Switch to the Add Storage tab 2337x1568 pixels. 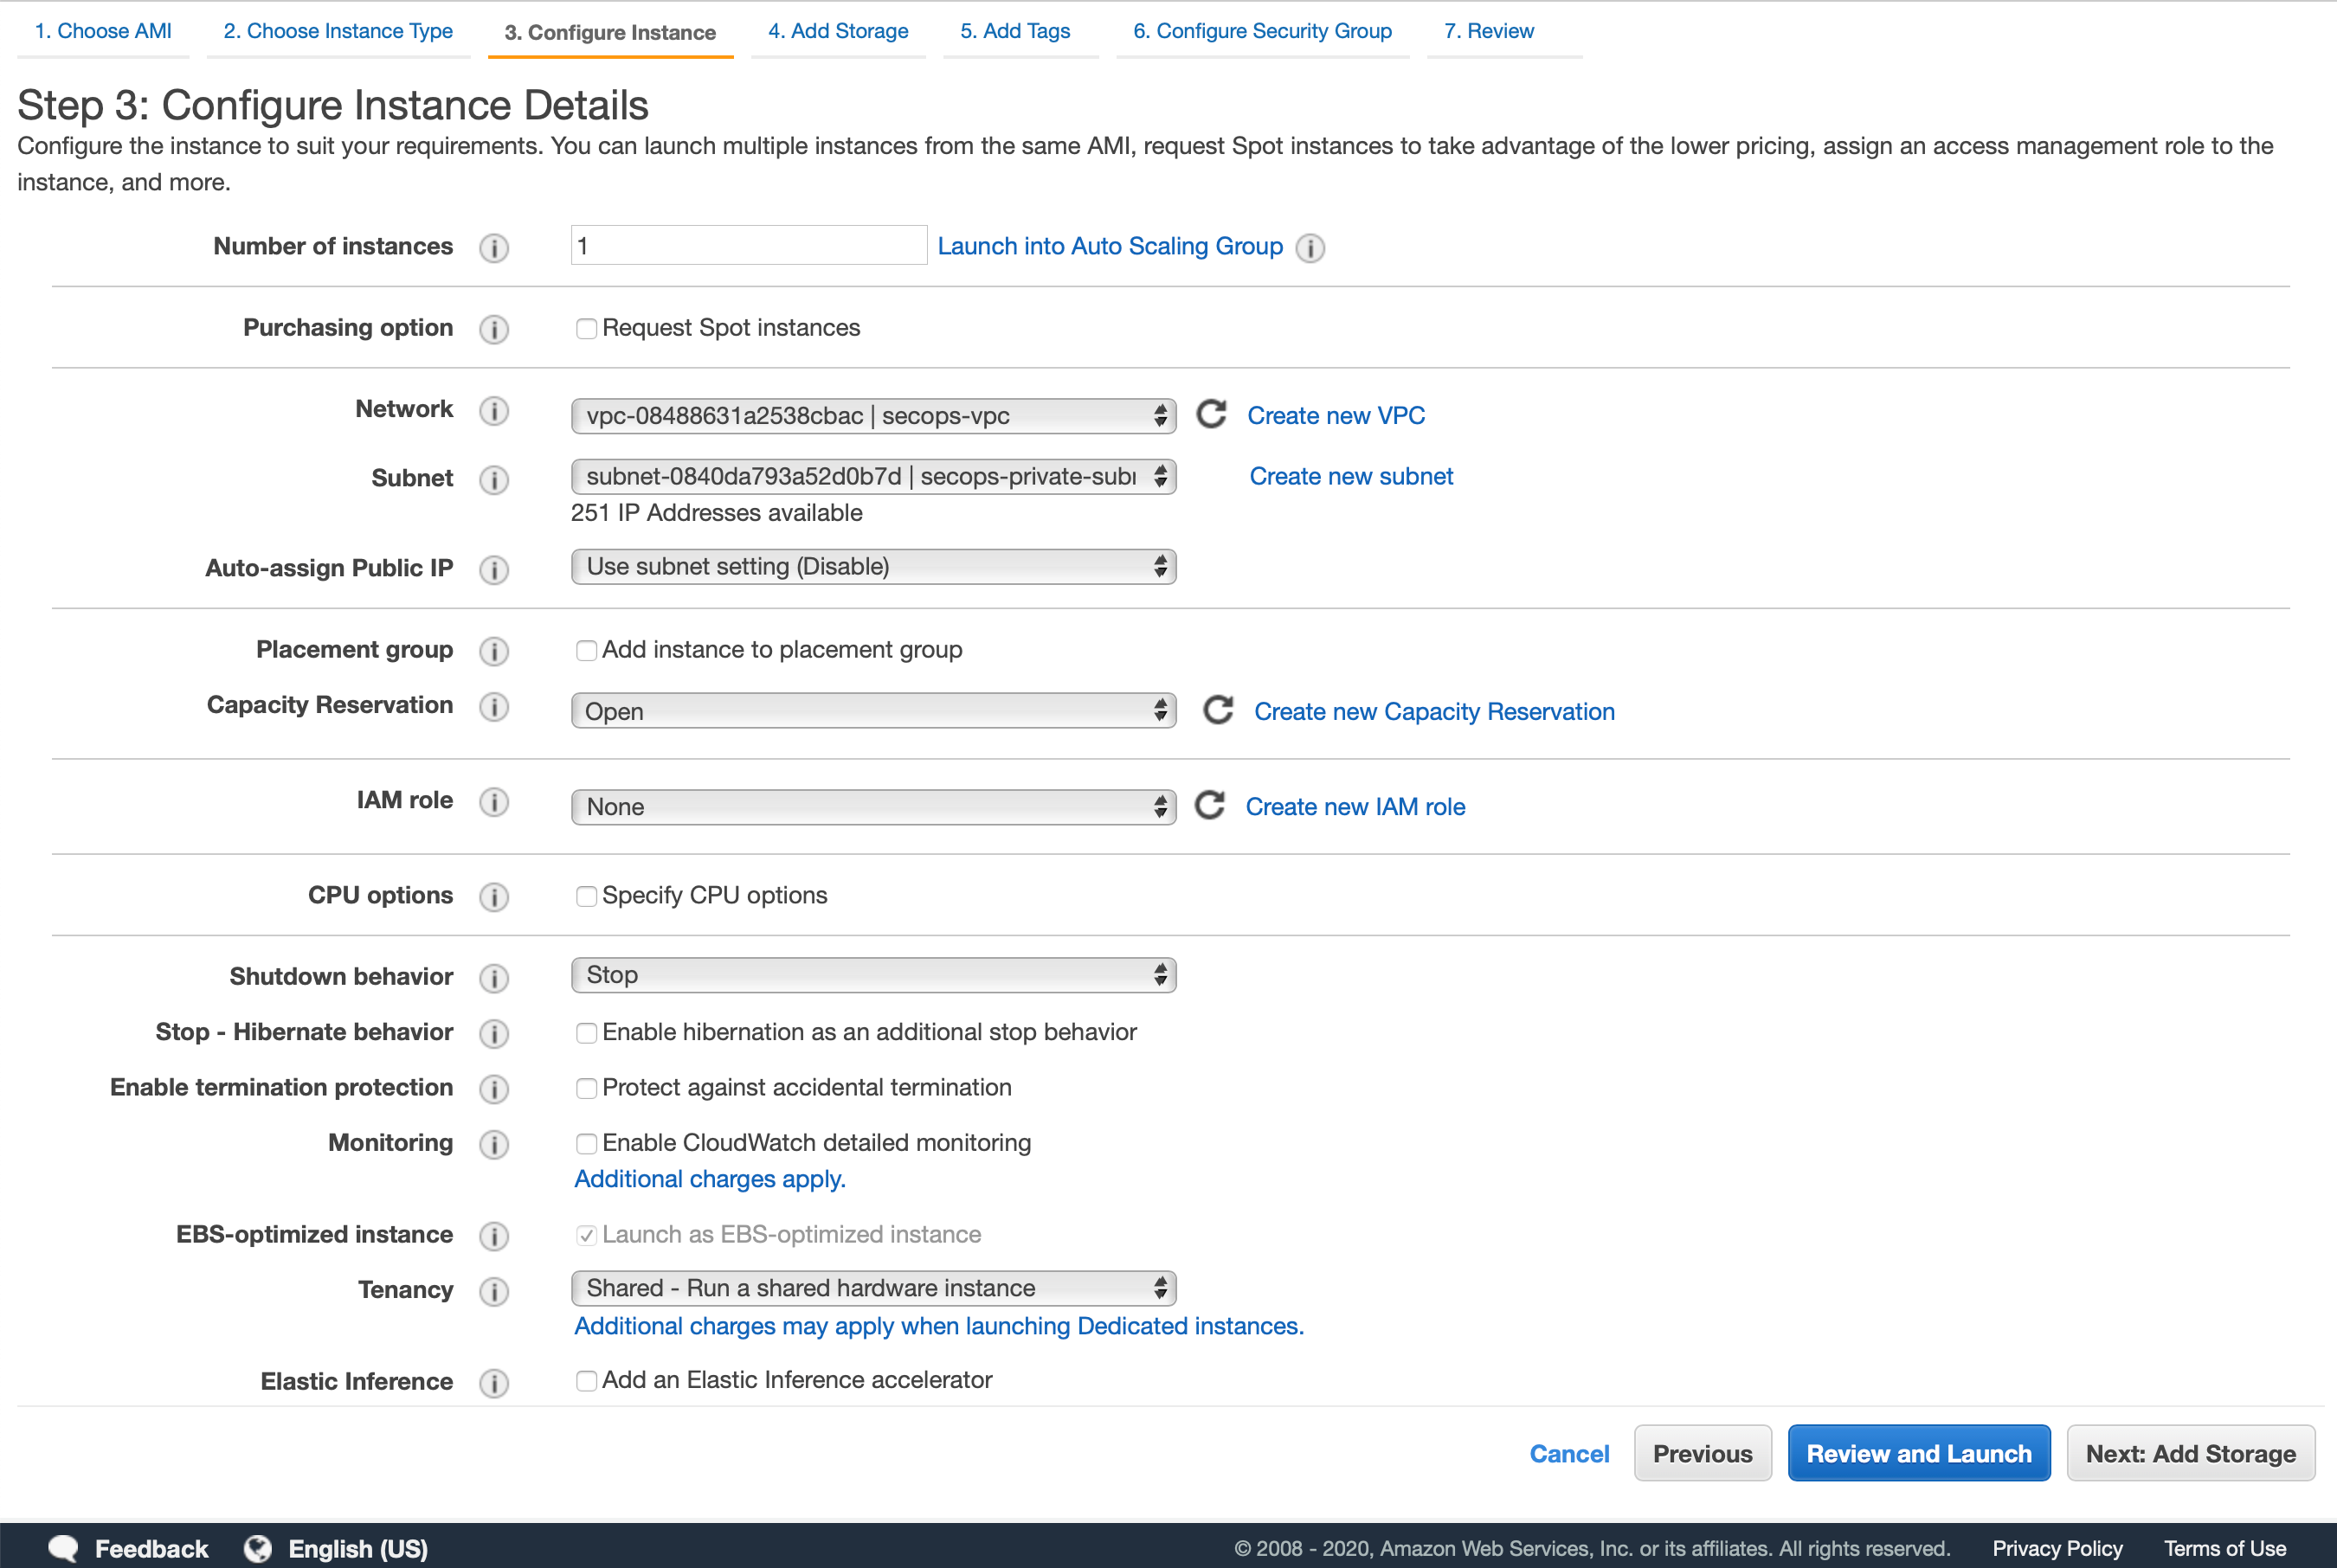click(838, 31)
